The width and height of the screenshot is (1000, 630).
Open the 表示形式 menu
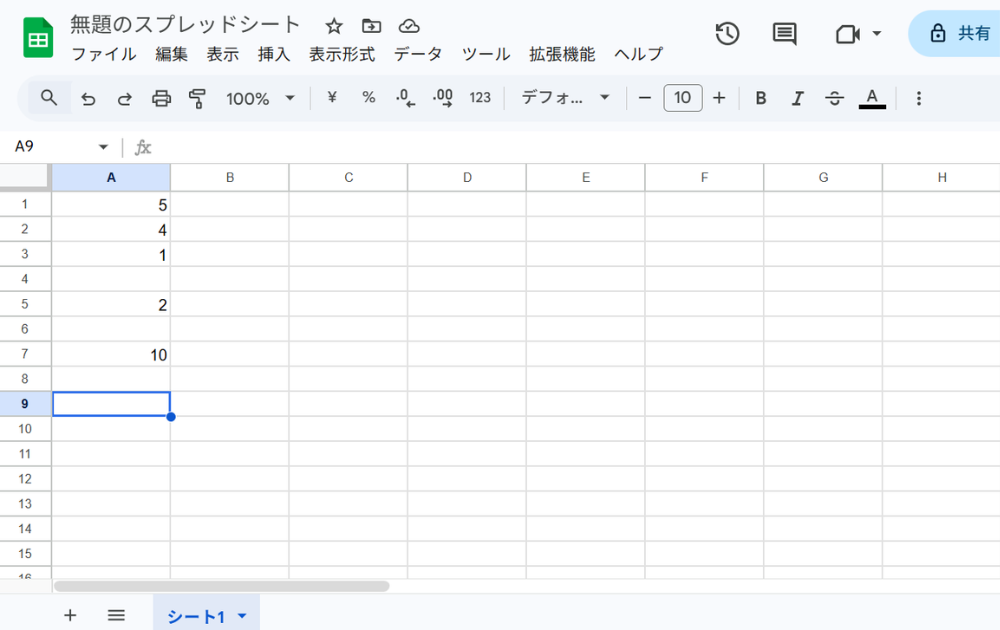(341, 54)
